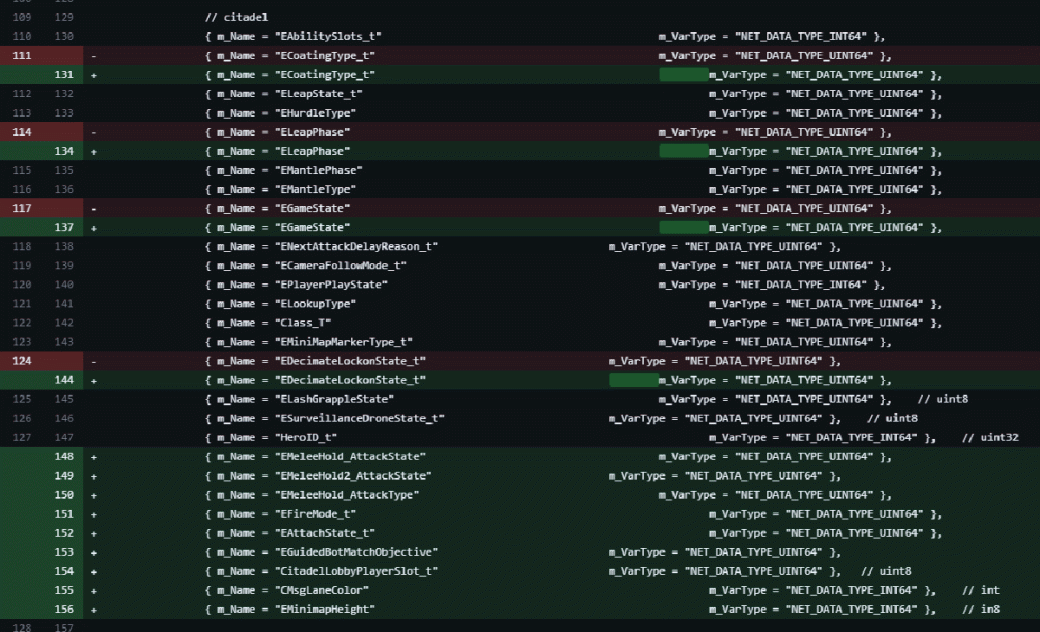
Task: Select the "EMeleeHold_AttackState" name string
Action: (350, 457)
